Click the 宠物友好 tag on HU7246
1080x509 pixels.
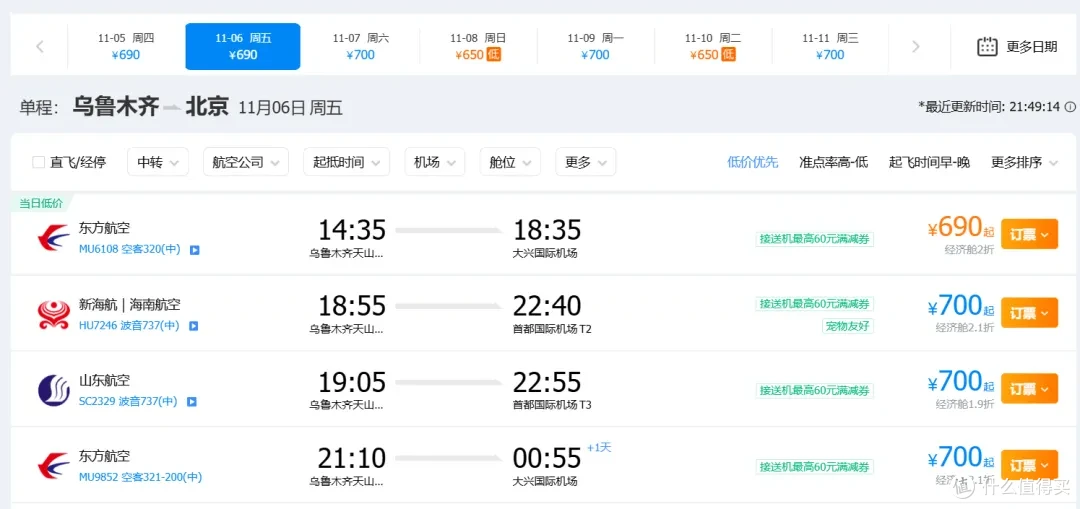click(847, 326)
